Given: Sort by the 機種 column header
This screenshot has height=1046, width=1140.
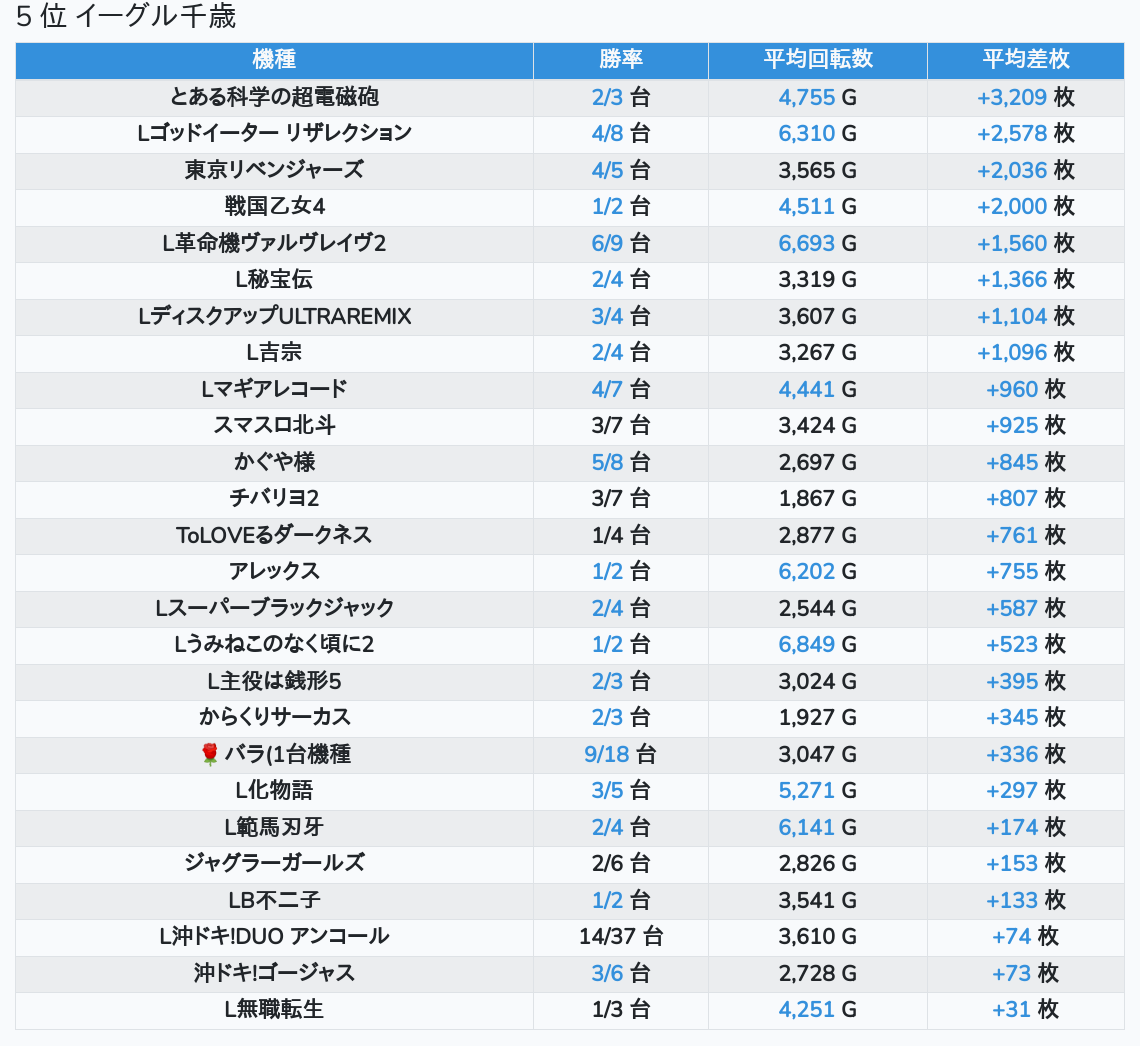Looking at the screenshot, I should pos(274,59).
